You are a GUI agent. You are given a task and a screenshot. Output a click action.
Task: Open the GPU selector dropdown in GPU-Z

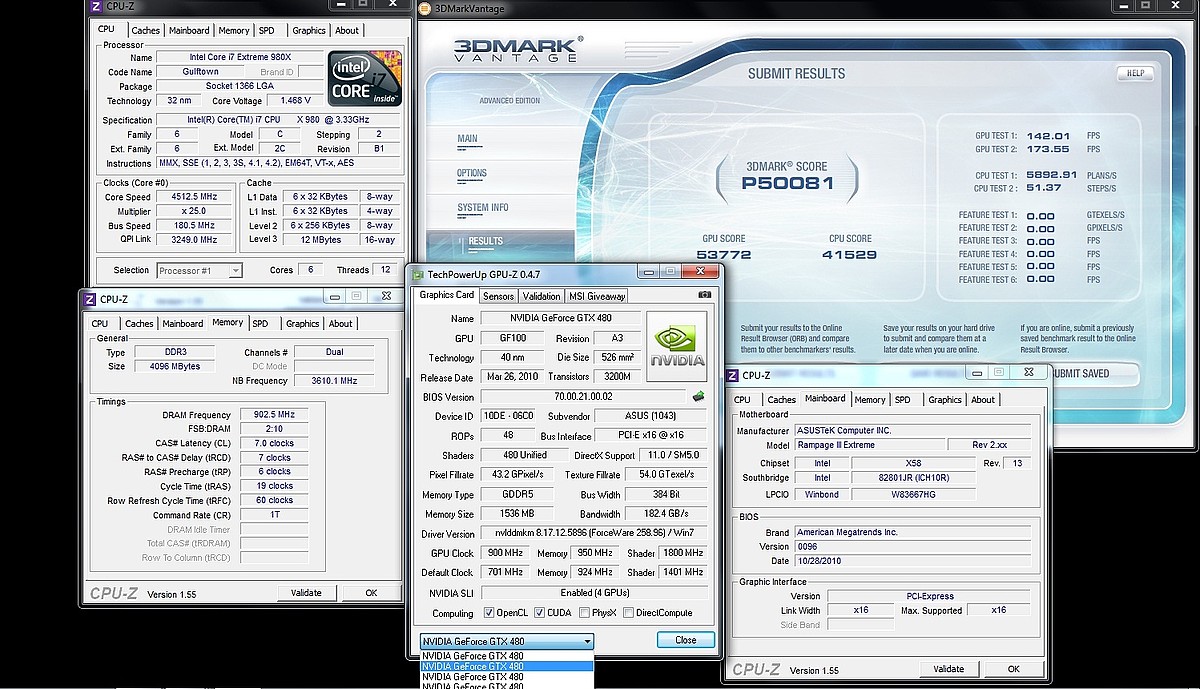pos(507,641)
